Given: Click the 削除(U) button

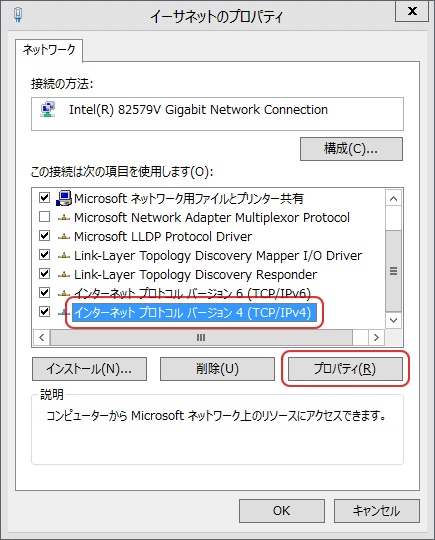Looking at the screenshot, I should pyautogui.click(x=217, y=369).
